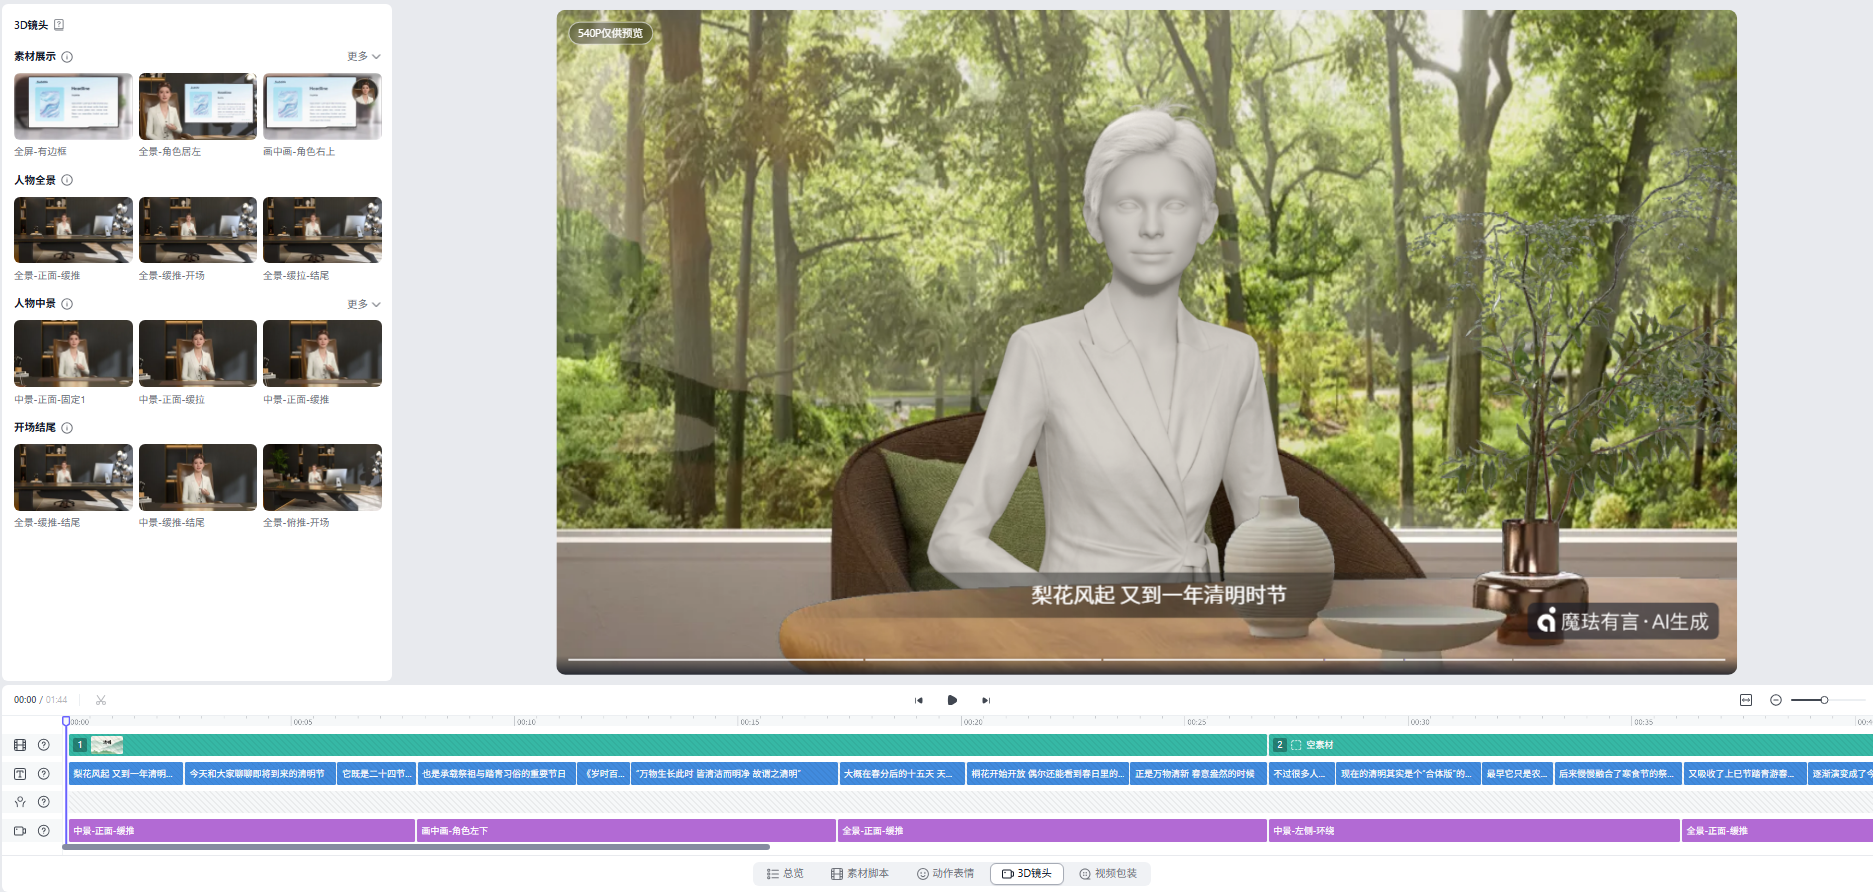
Task: Select the 3D镜头 tab
Action: point(1027,874)
